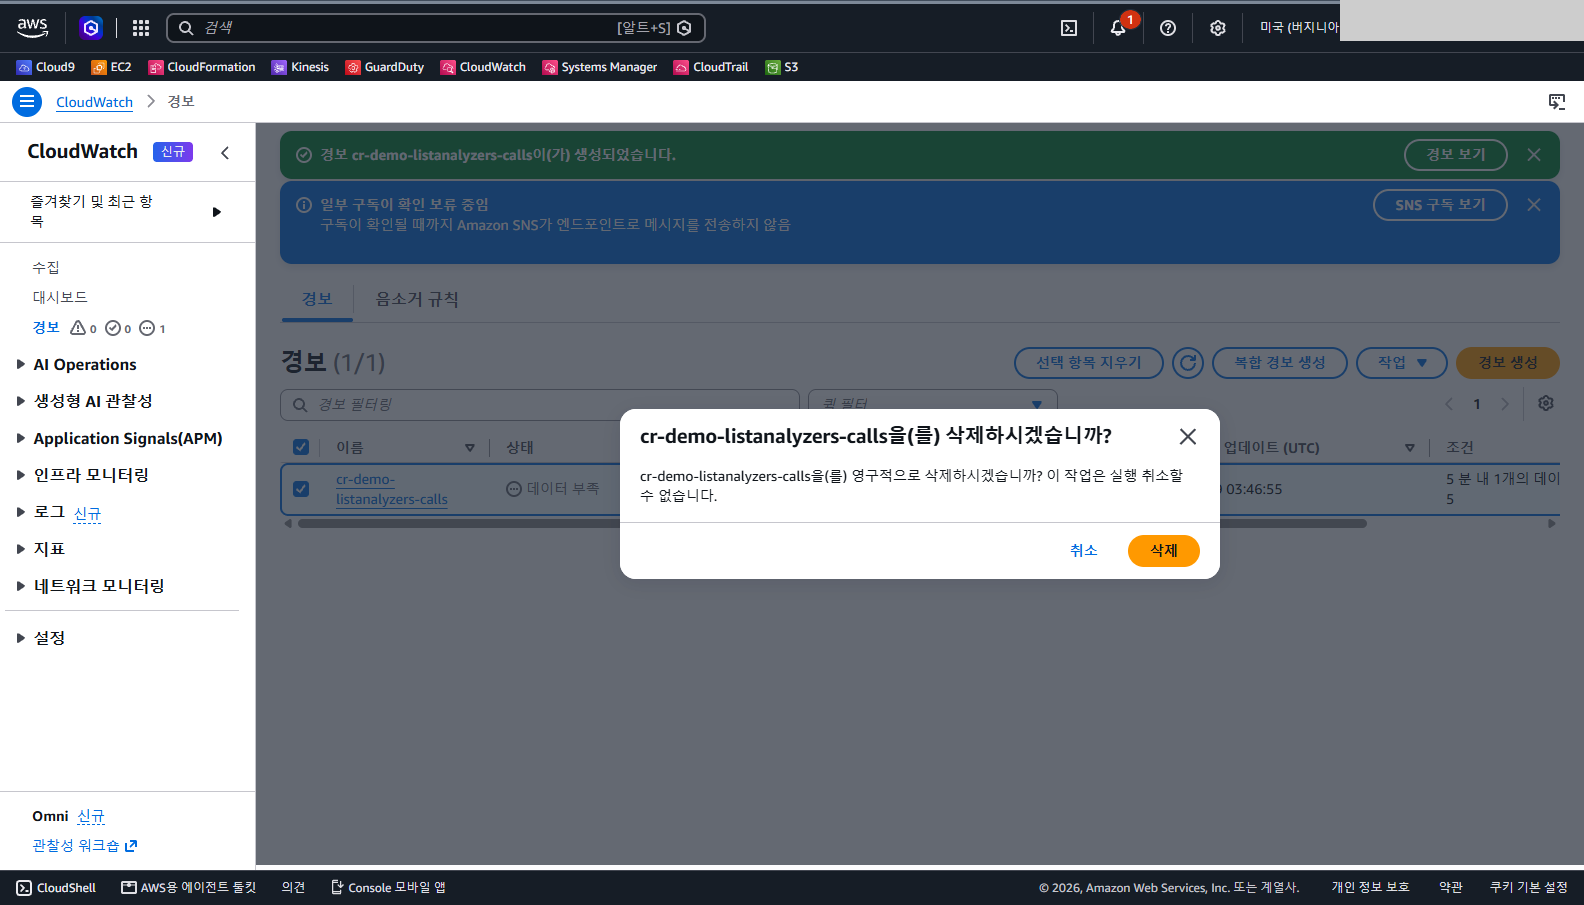Open the 작업 actions dropdown
The width and height of the screenshot is (1584, 905).
pos(1402,363)
